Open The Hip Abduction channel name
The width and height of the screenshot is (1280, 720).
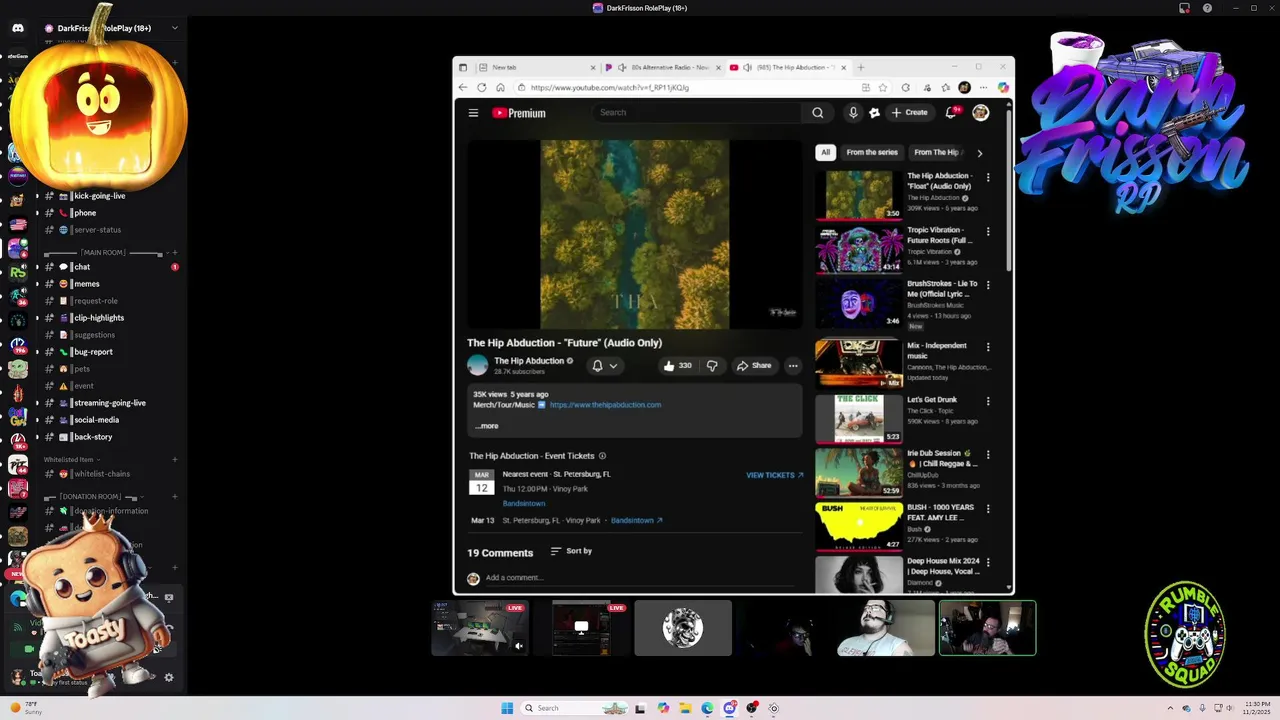point(529,361)
